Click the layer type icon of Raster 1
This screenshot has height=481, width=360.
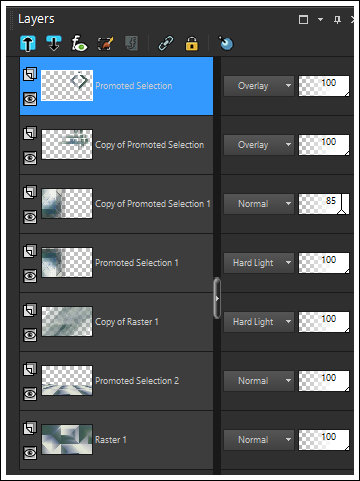30,428
